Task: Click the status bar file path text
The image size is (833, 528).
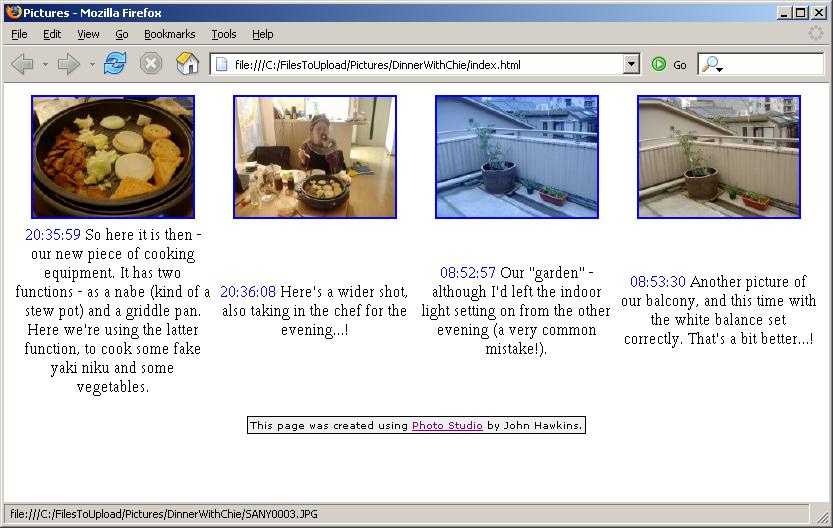Action: [164, 514]
